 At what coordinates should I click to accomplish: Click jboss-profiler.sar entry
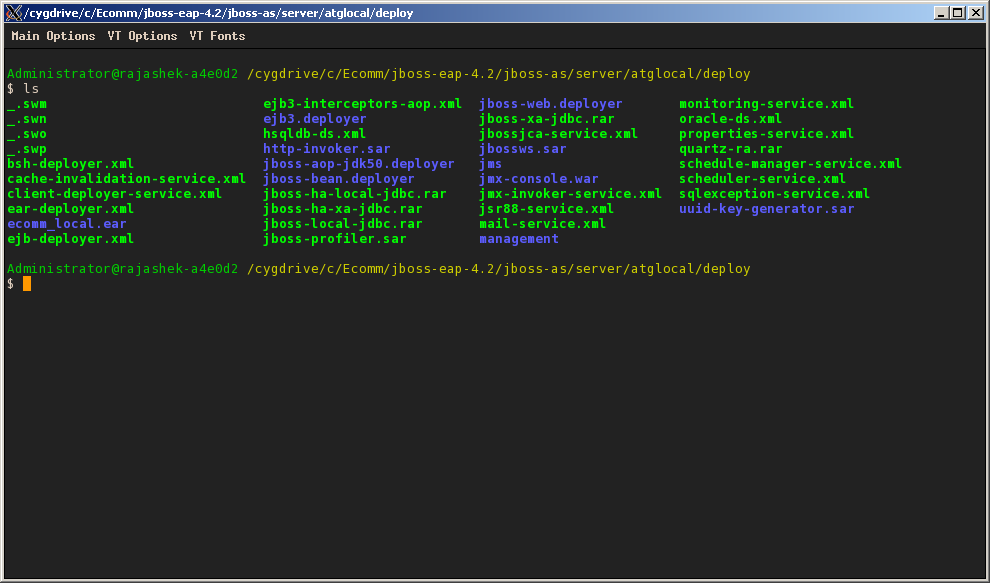pyautogui.click(x=335, y=239)
